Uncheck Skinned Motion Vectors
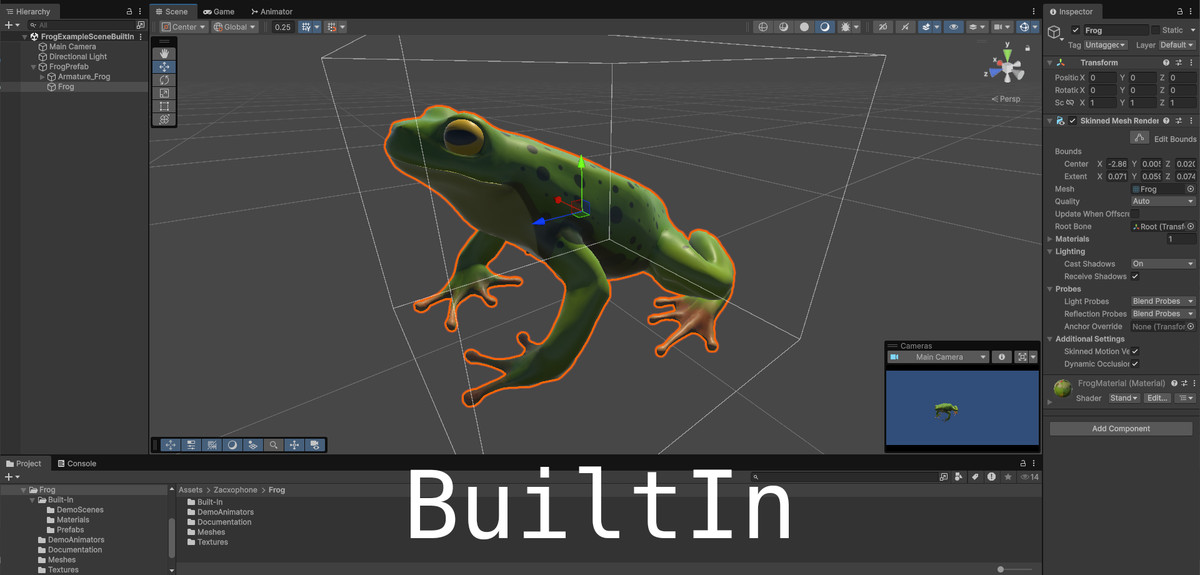This screenshot has height=575, width=1200. pyautogui.click(x=1135, y=351)
